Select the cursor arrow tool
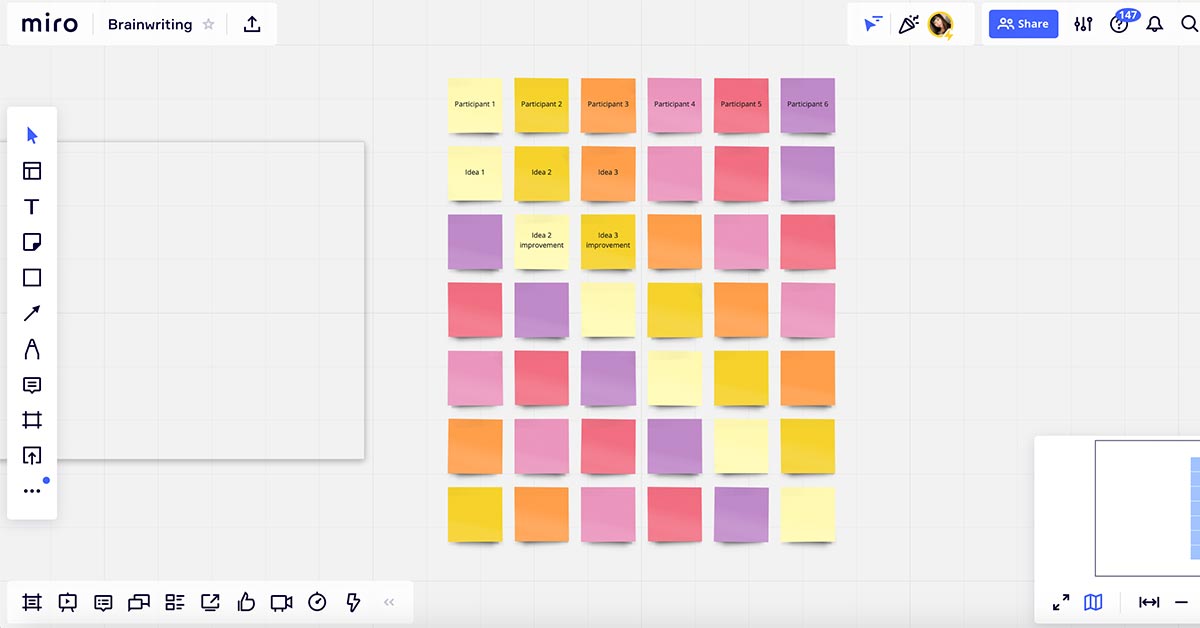This screenshot has height=628, width=1200. click(x=32, y=135)
